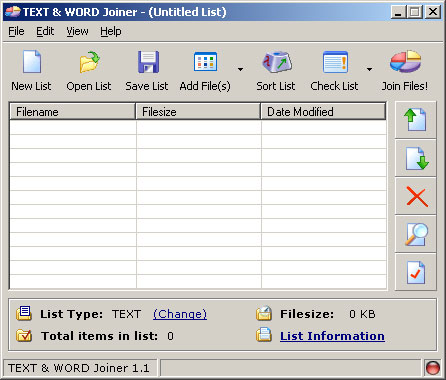This screenshot has height=380, width=446.
Task: Start joining with the Join Files! icon
Action: click(x=406, y=62)
